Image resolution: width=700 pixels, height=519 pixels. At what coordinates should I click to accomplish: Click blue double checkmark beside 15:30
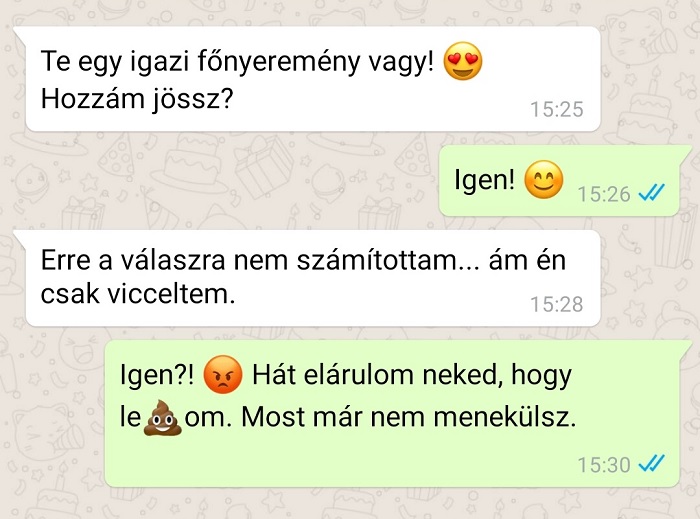(652, 464)
